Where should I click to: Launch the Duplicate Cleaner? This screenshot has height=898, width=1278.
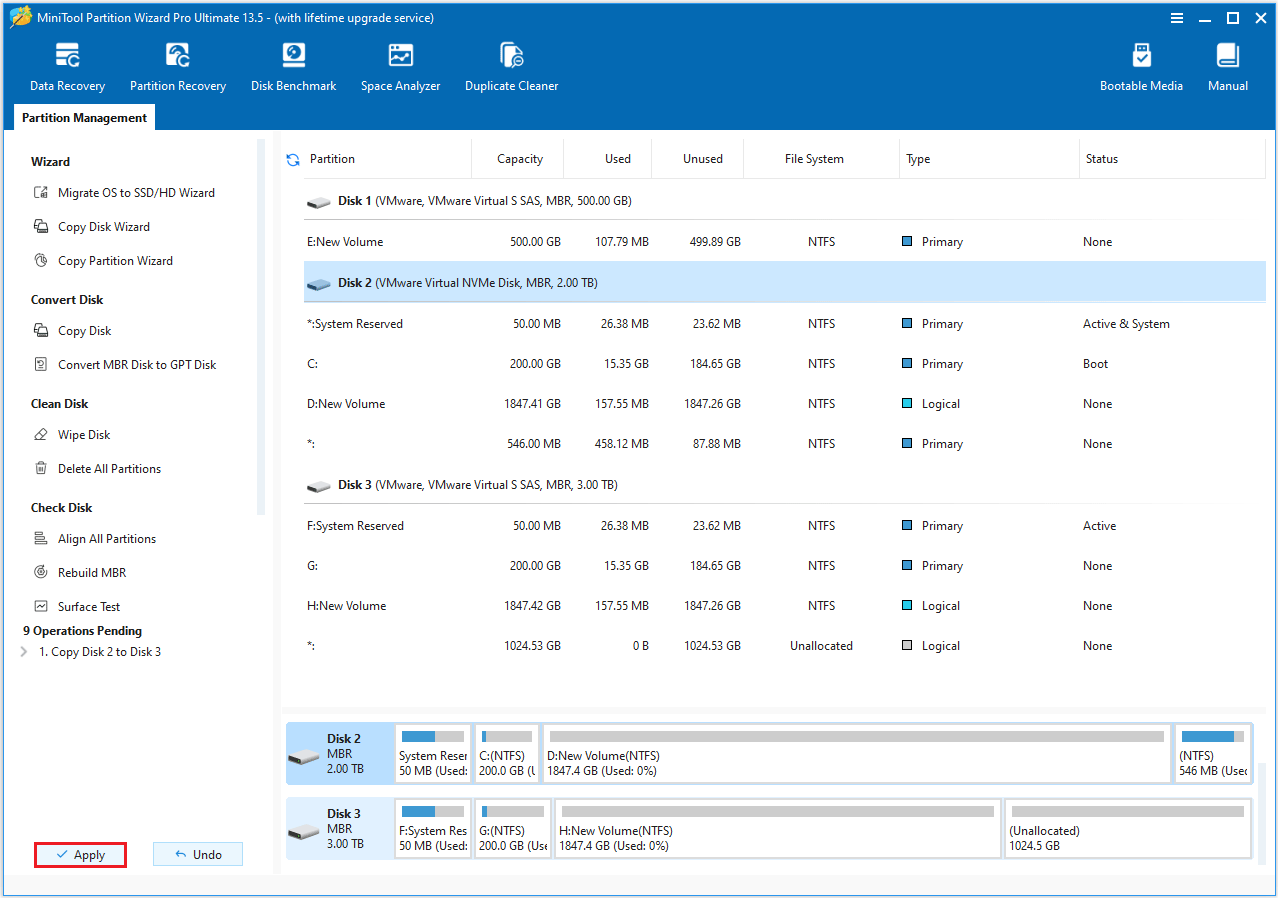511,65
